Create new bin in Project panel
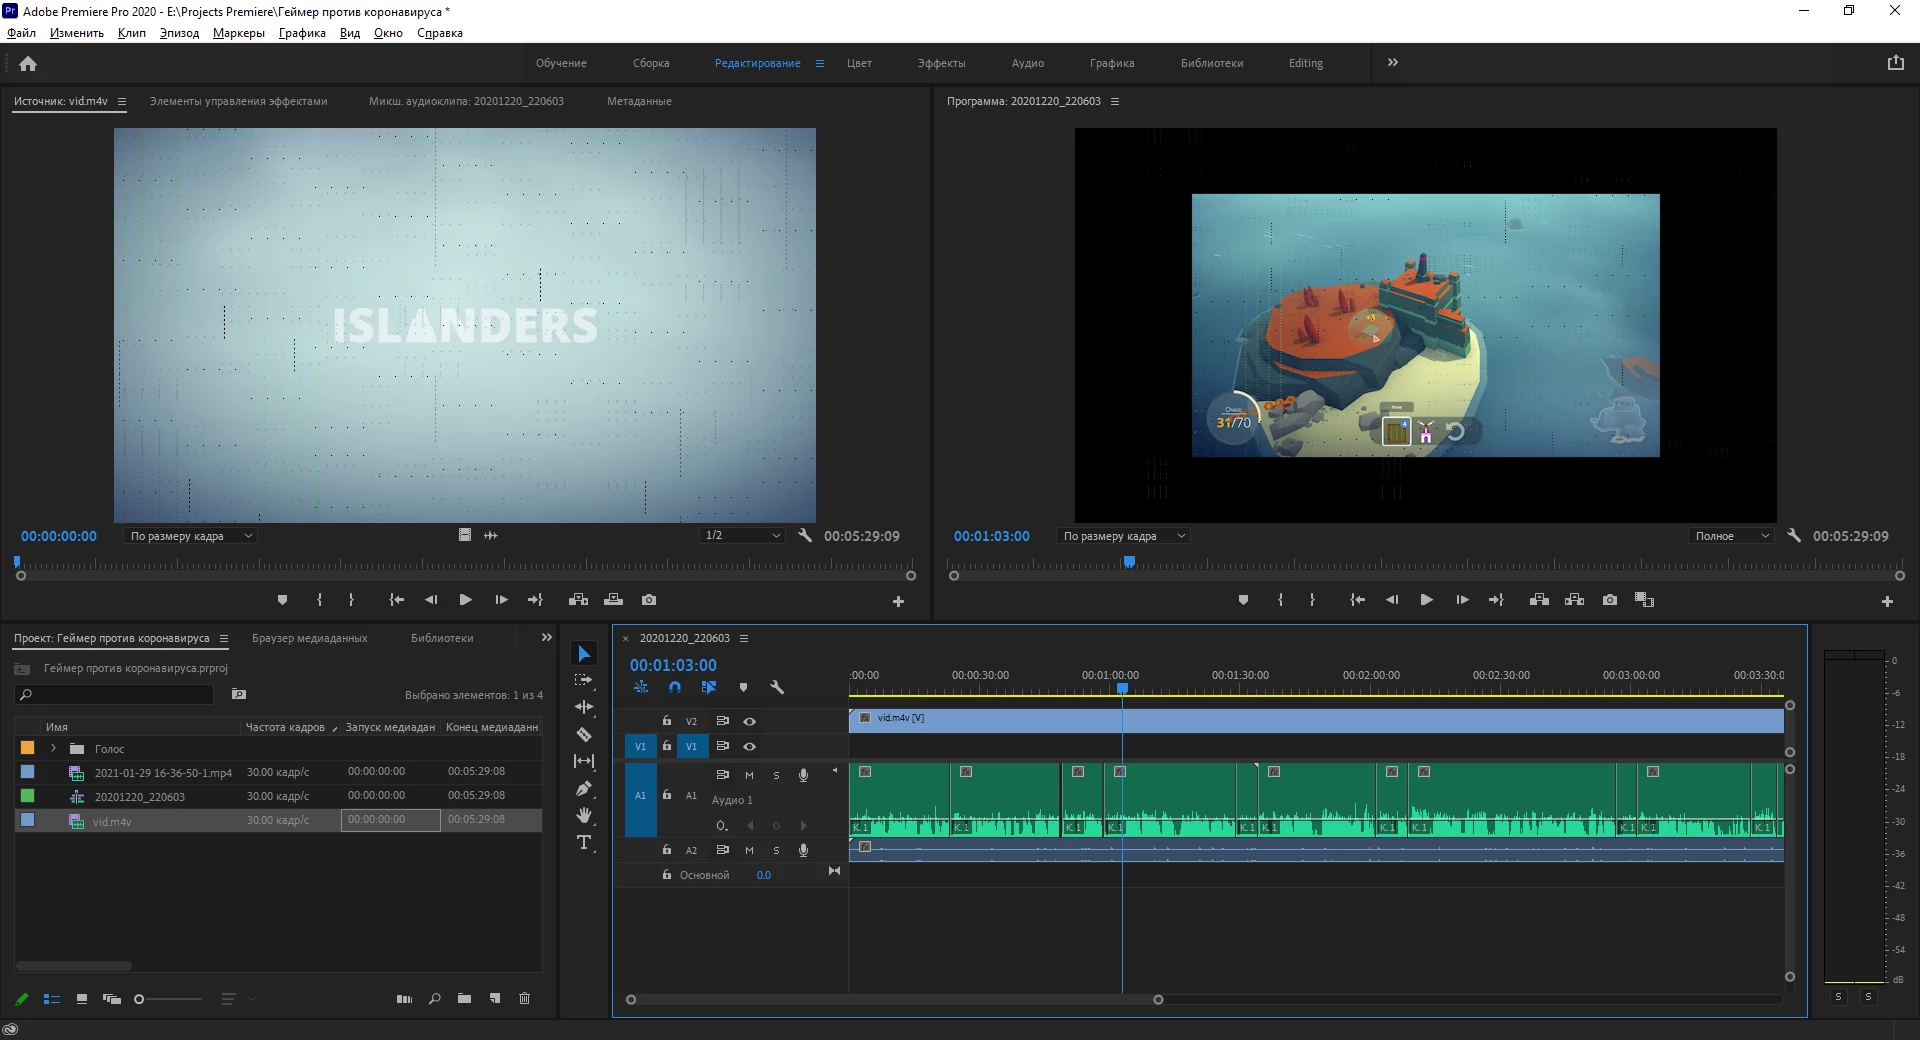Image resolution: width=1920 pixels, height=1040 pixels. point(464,998)
